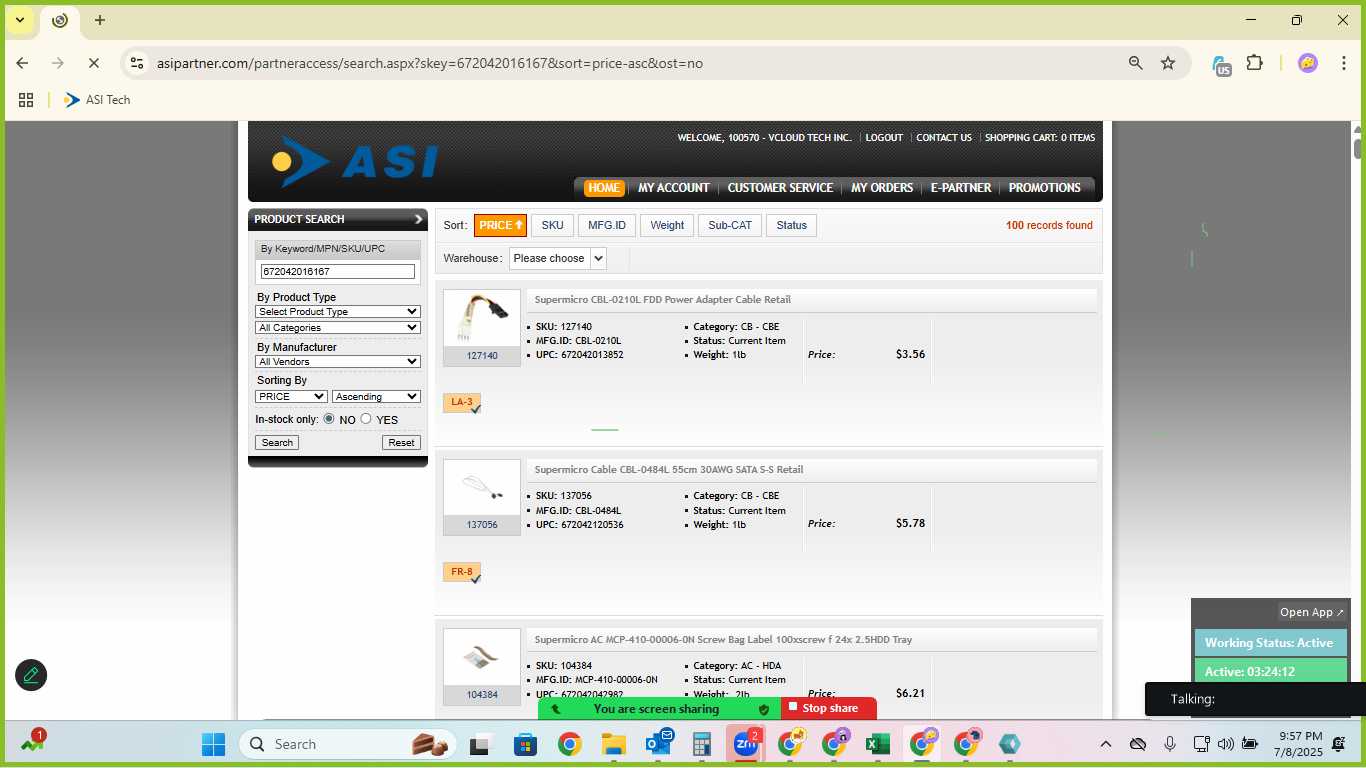1366x768 pixels.
Task: Open the Select Product Type dropdown
Action: pyautogui.click(x=338, y=311)
